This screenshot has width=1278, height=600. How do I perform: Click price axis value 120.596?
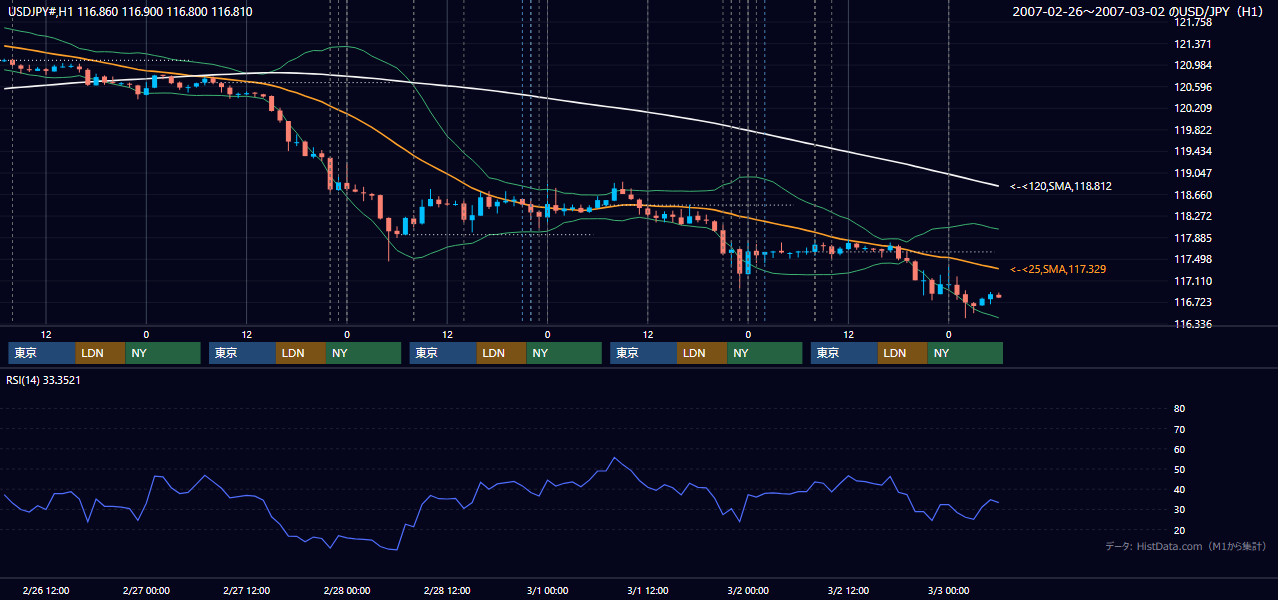coord(1192,87)
